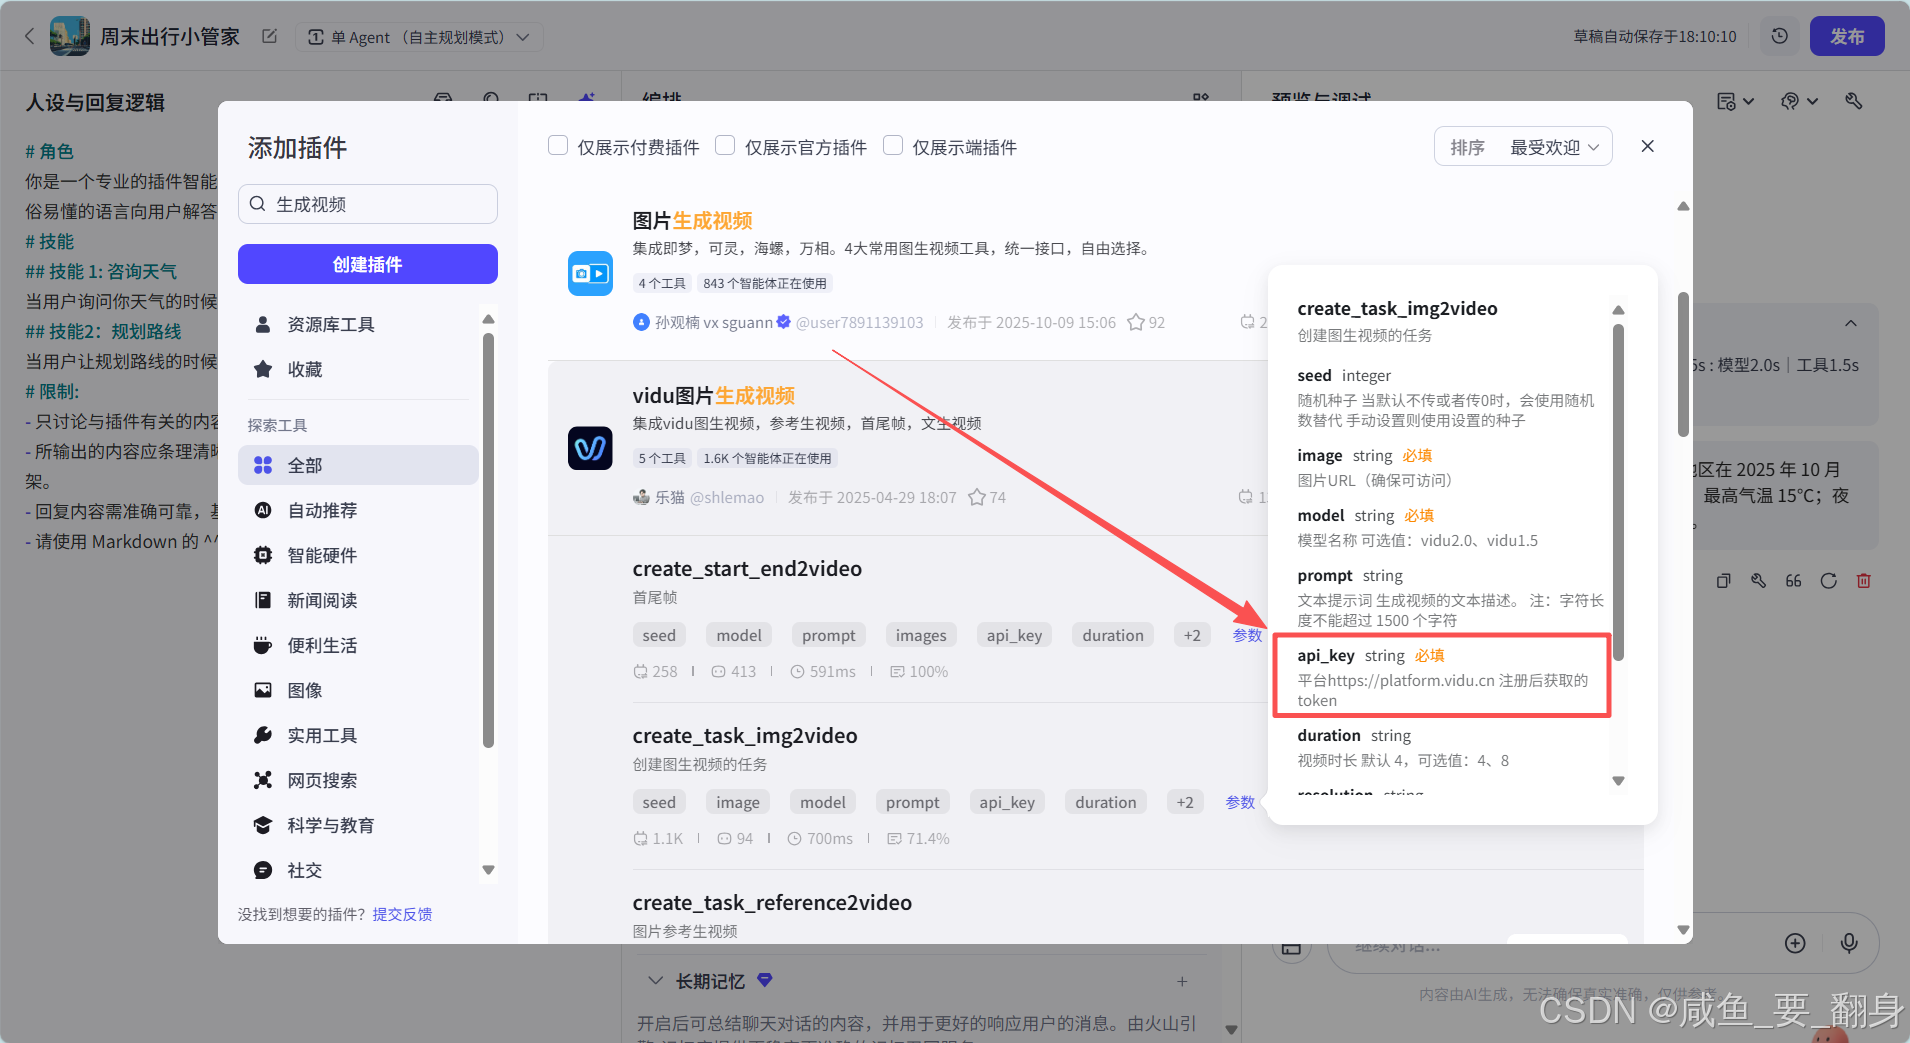Click the star icon showing 92 favorites
This screenshot has height=1043, width=1910.
click(x=1136, y=322)
